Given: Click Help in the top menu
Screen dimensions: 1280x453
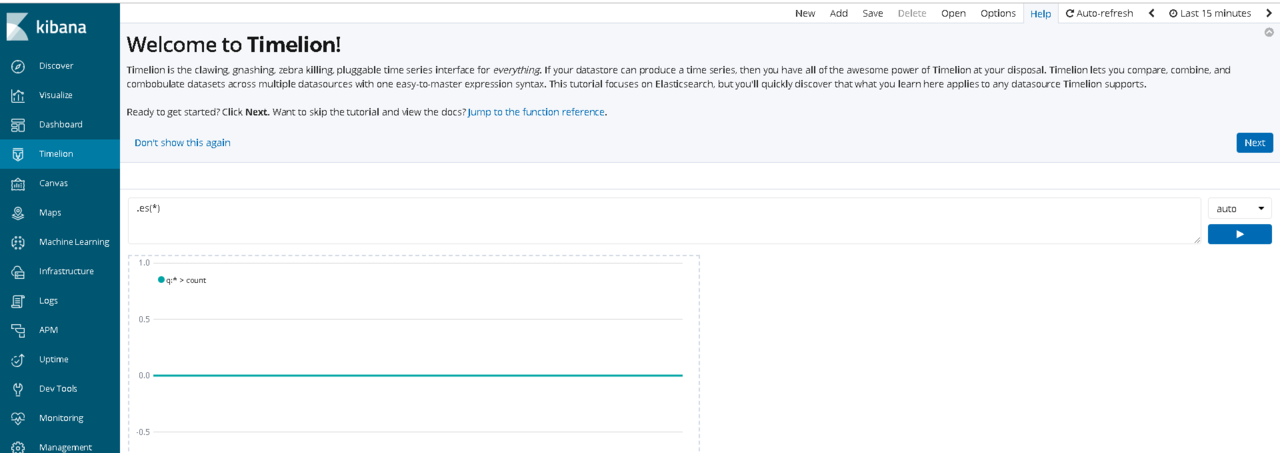Looking at the screenshot, I should 1041,13.
